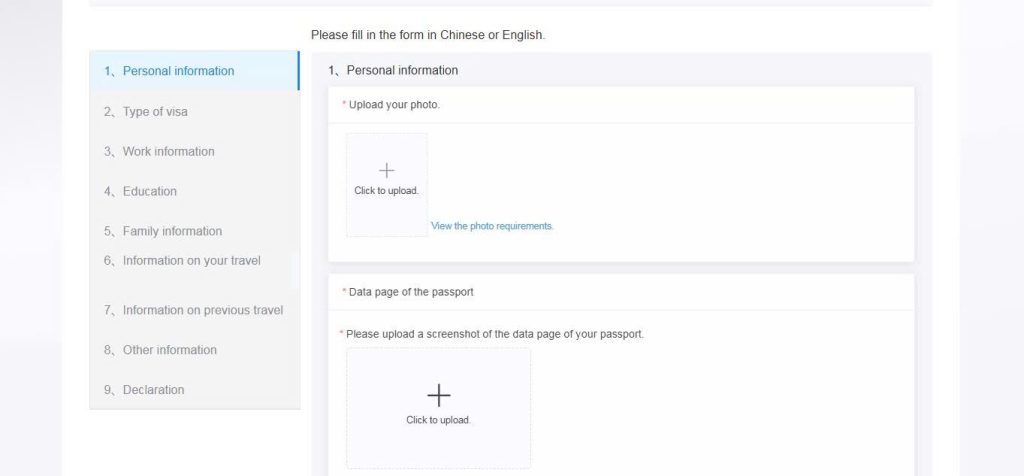Click the 'fill in the form in Chinese or English' notice
Image resolution: width=1024 pixels, height=476 pixels.
pos(428,35)
